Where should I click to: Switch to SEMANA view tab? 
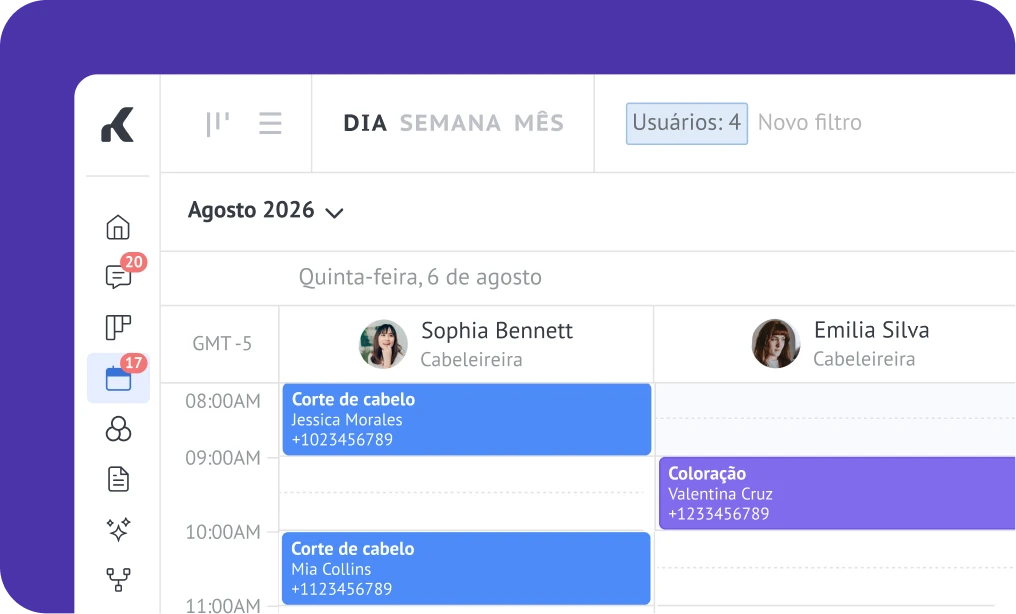[x=450, y=123]
